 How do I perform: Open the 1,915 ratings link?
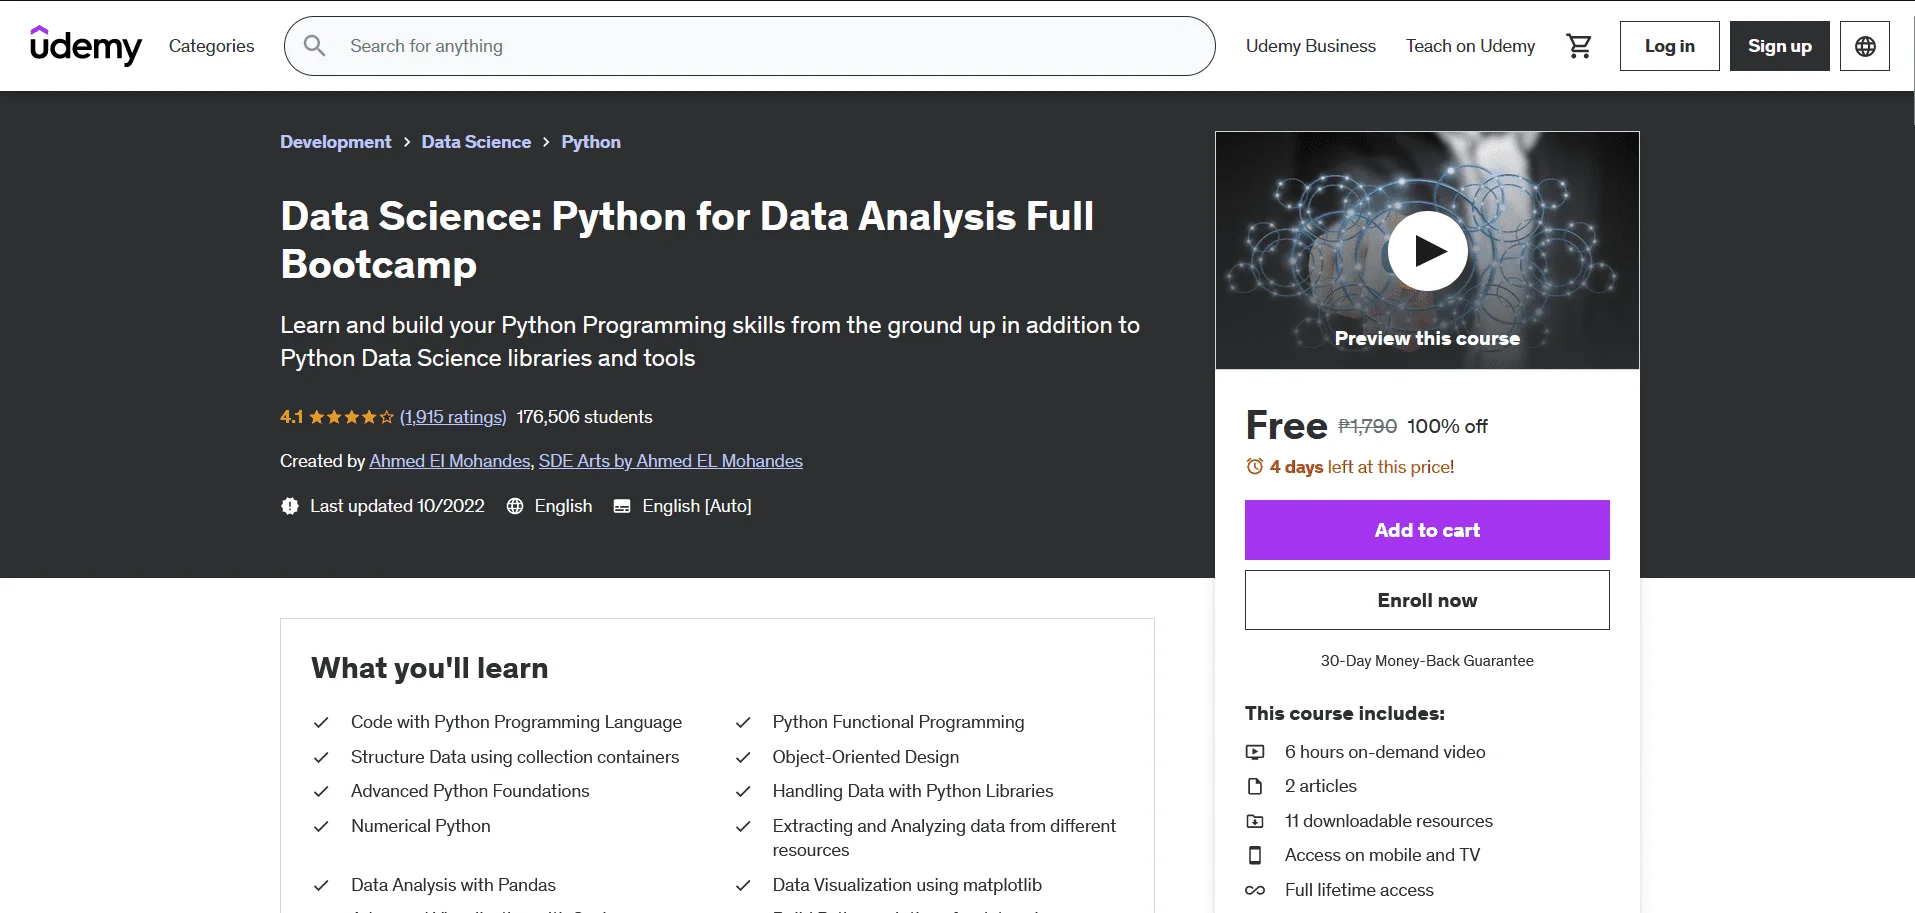pyautogui.click(x=453, y=417)
